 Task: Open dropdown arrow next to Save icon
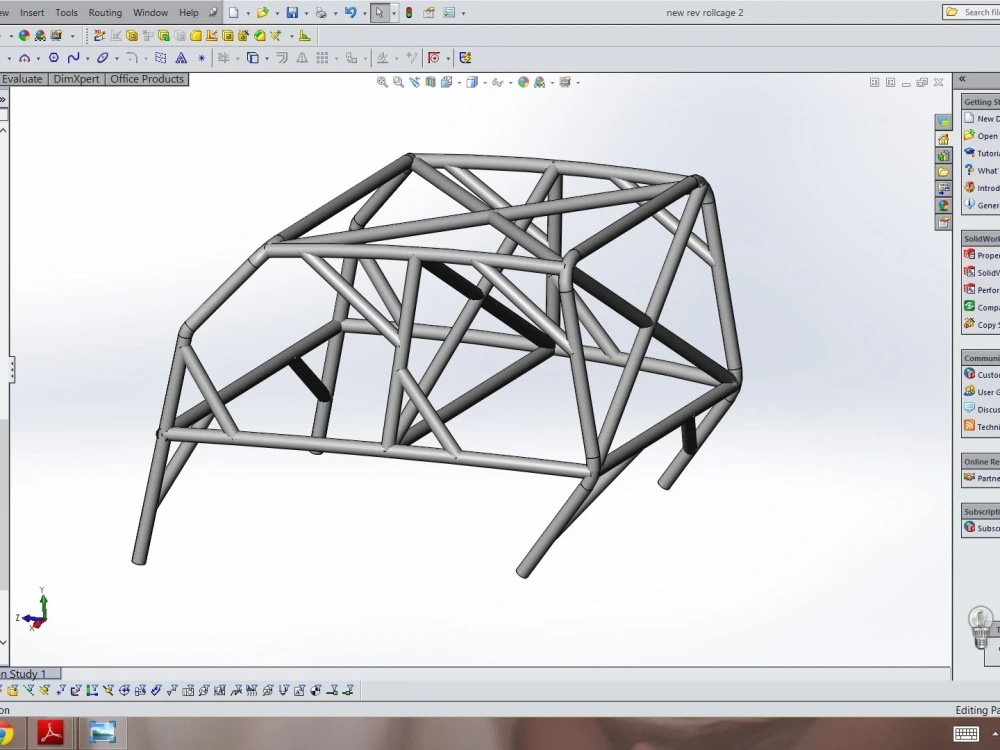coord(306,13)
